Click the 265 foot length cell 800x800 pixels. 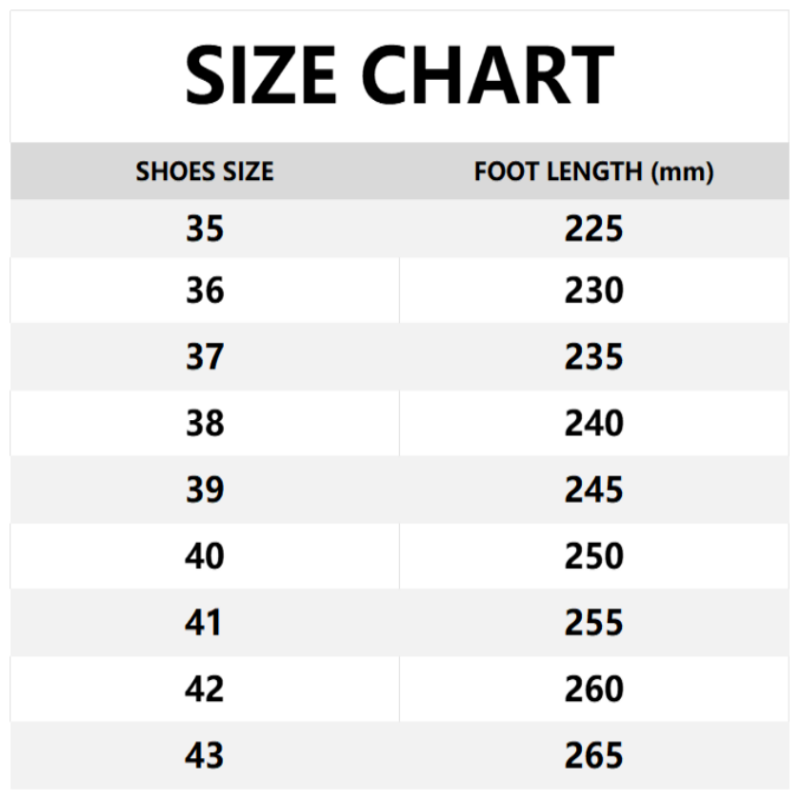(594, 755)
